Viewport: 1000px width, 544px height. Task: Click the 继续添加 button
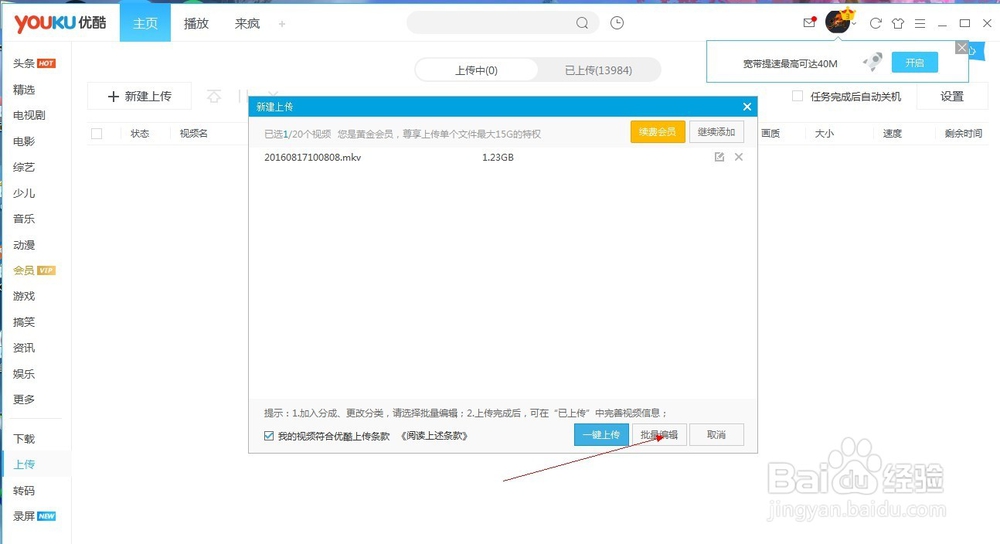716,132
